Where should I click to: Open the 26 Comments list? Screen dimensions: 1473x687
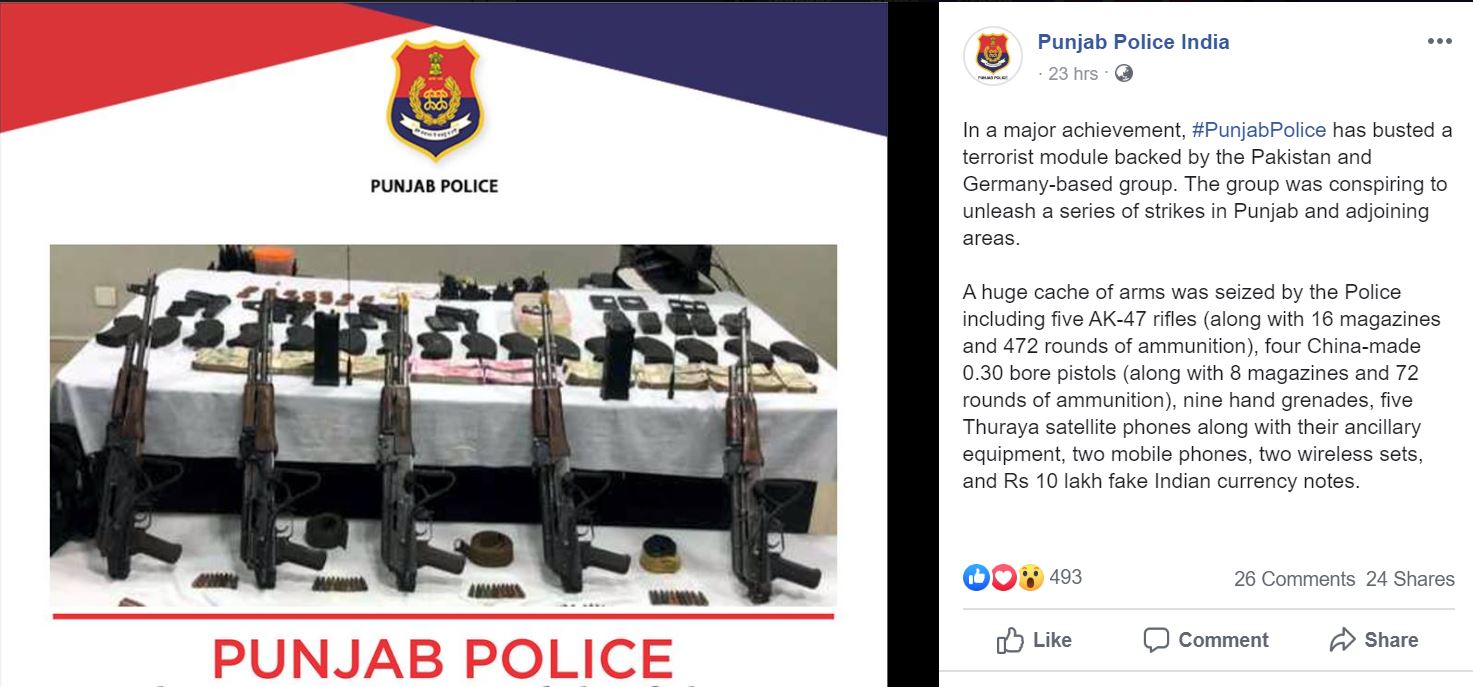(x=1294, y=579)
